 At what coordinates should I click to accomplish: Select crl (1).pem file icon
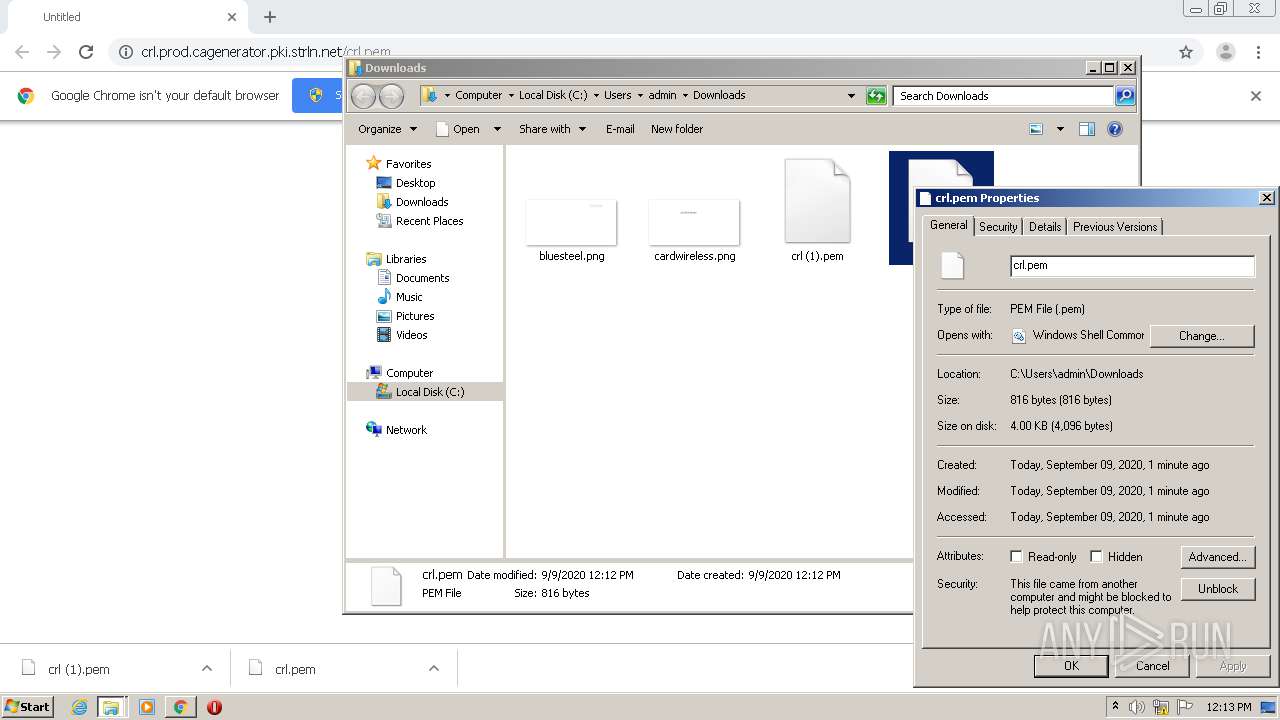click(x=817, y=201)
